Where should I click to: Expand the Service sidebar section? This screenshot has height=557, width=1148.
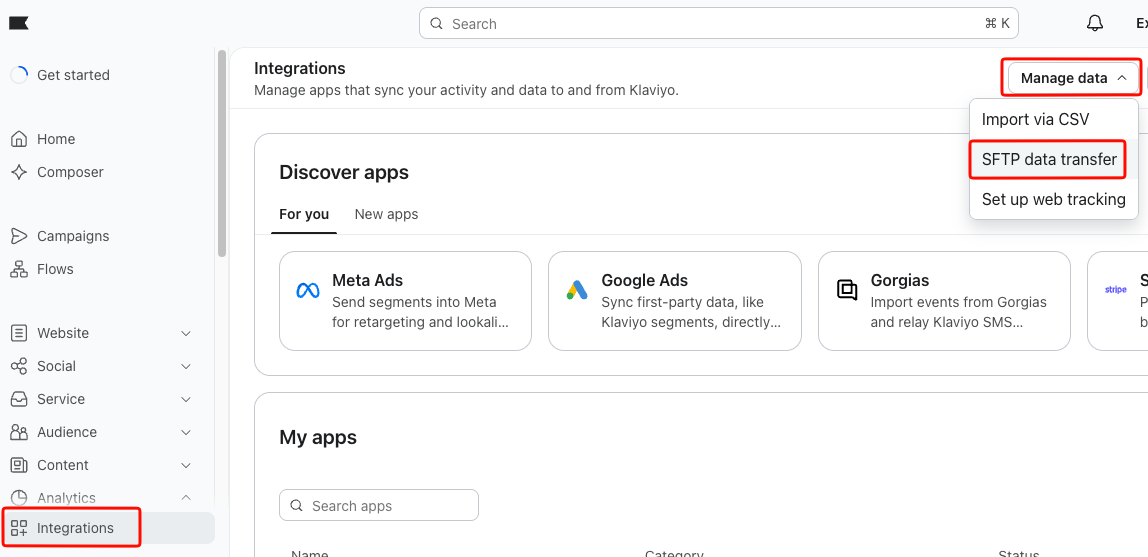point(186,399)
